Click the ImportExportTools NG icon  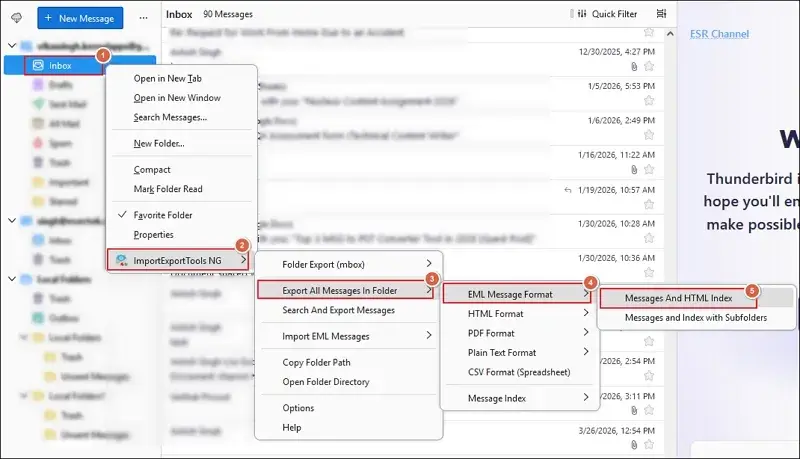[121, 261]
